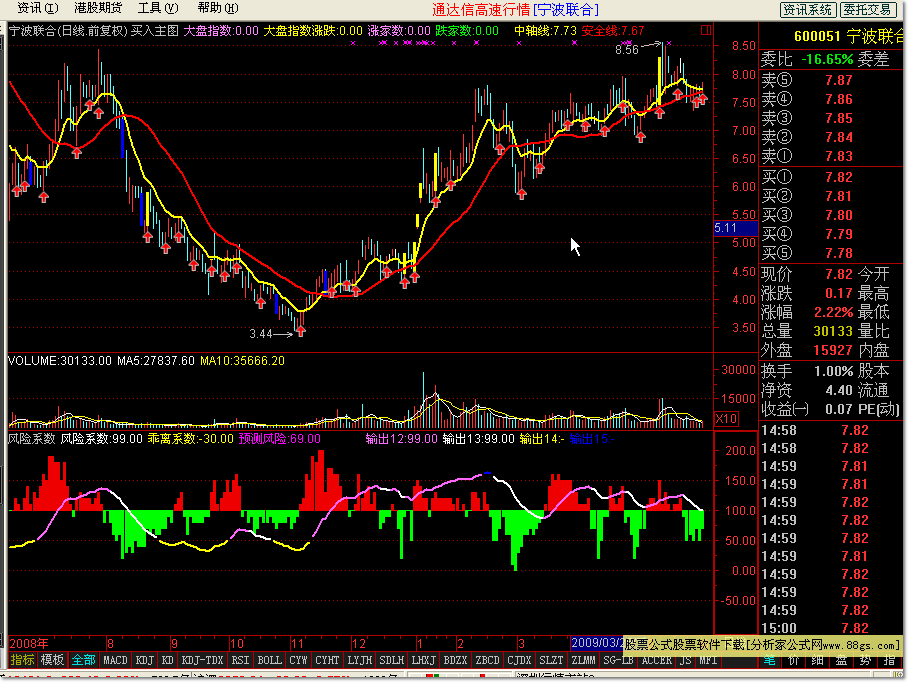Switch to the KDJ indicator

click(145, 660)
